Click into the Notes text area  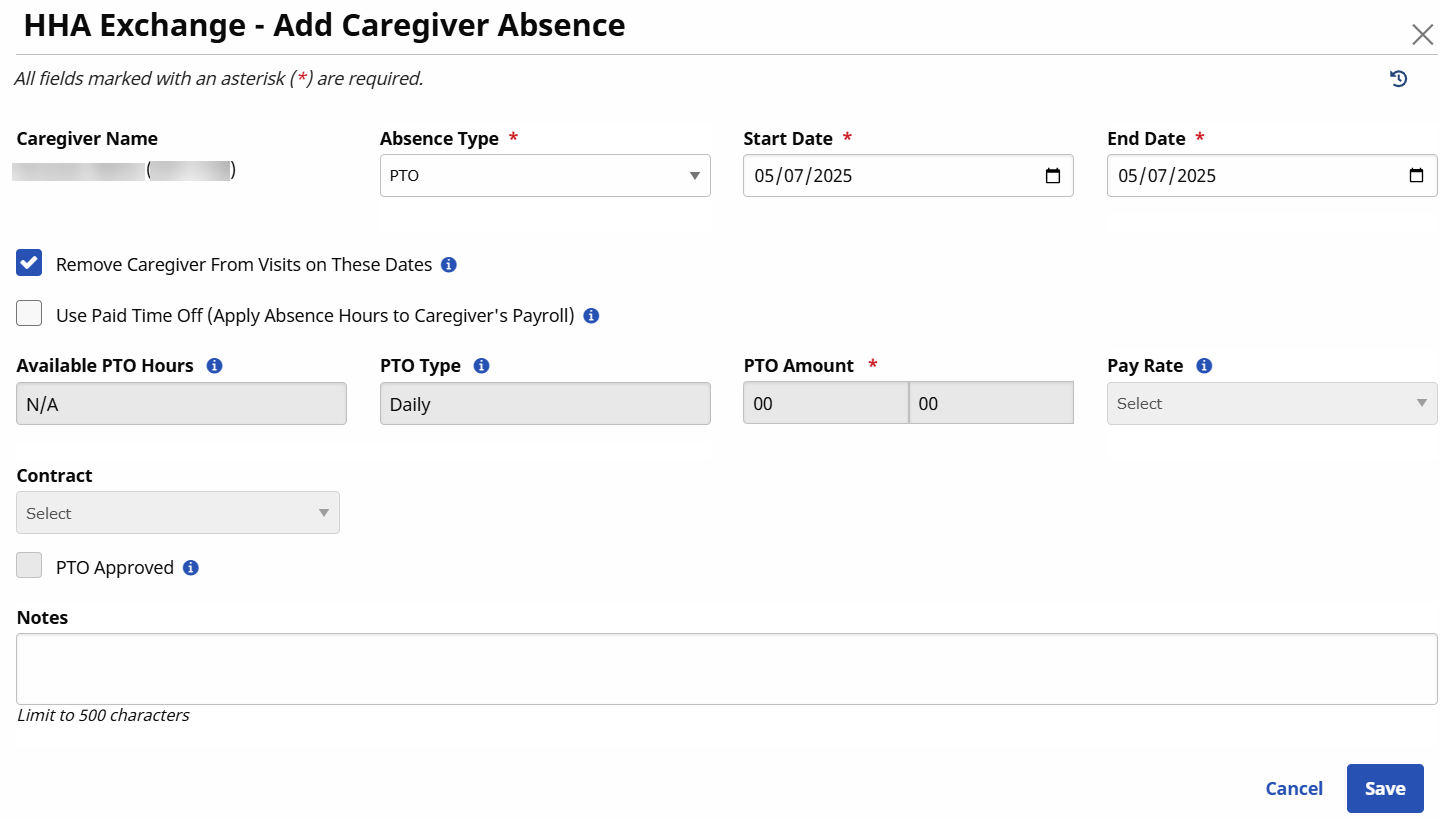click(726, 669)
